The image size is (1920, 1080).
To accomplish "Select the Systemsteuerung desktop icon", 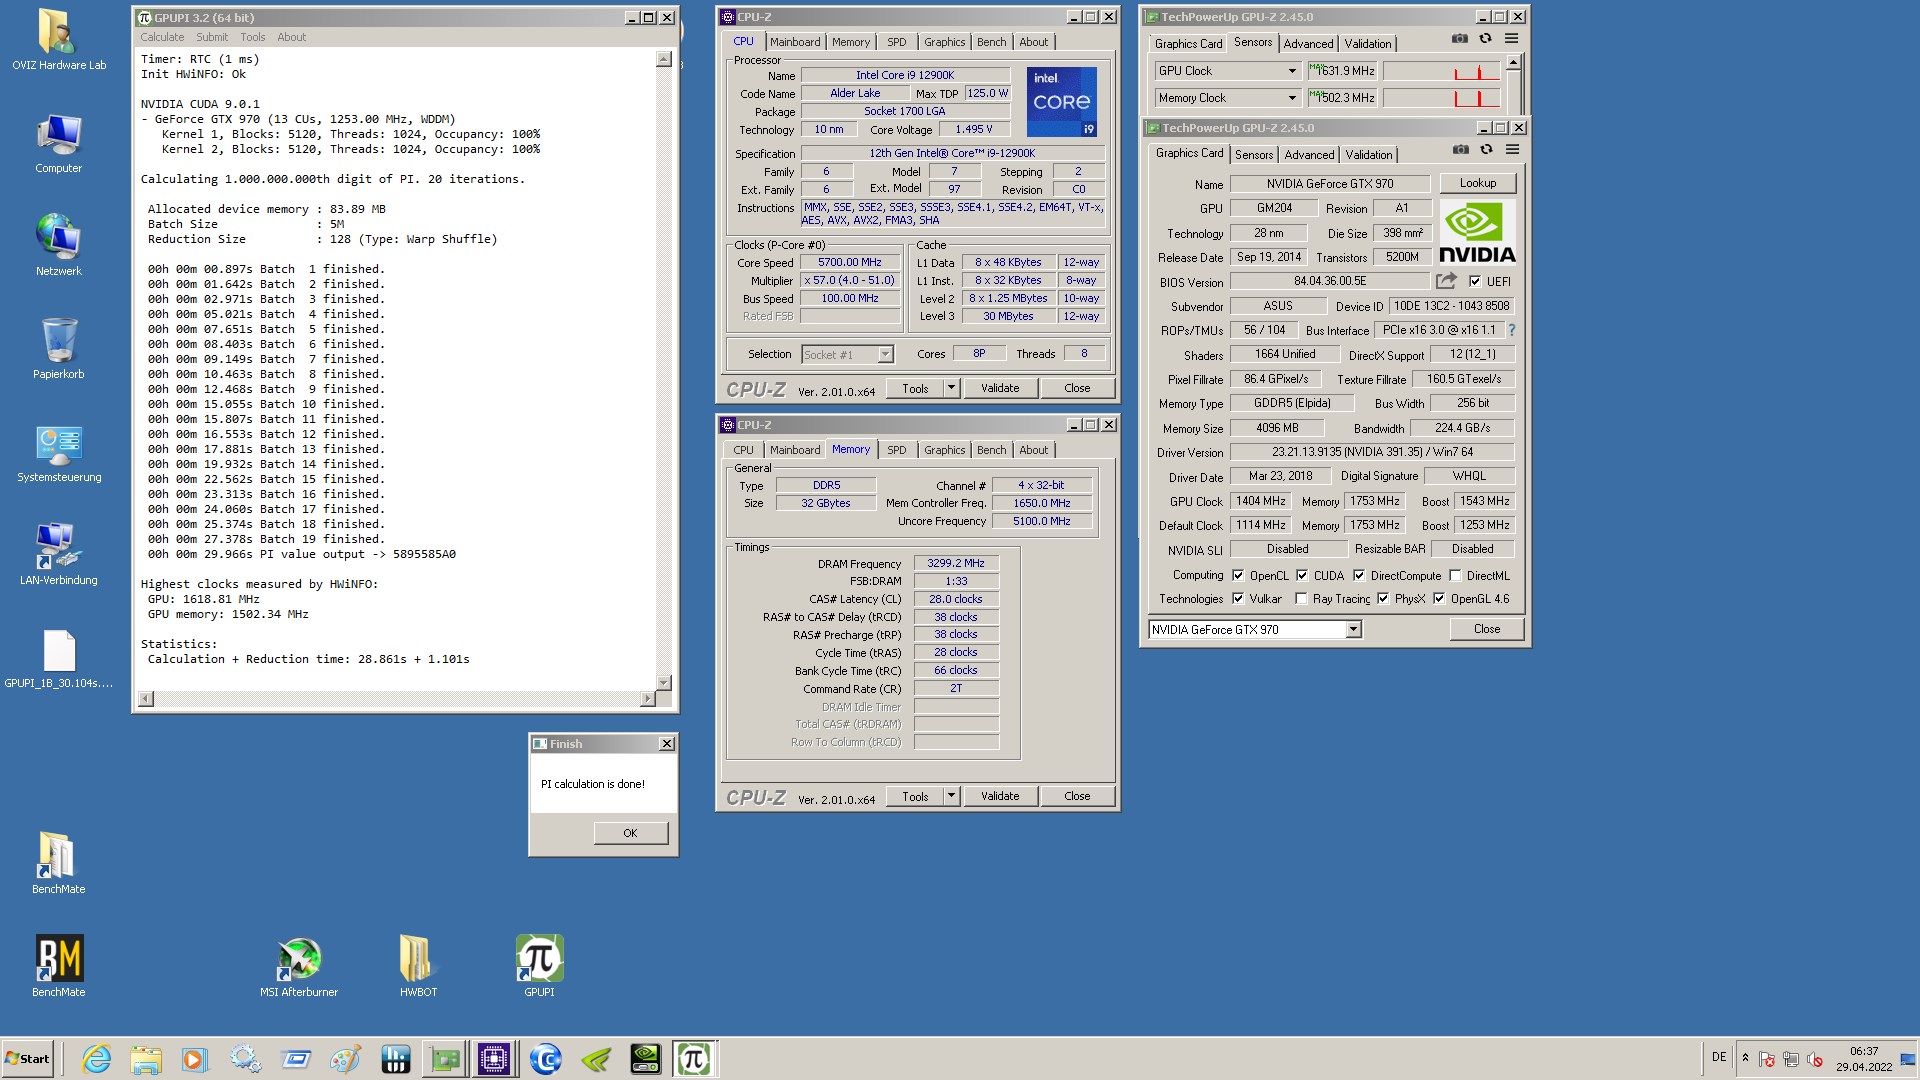I will pos(59,454).
